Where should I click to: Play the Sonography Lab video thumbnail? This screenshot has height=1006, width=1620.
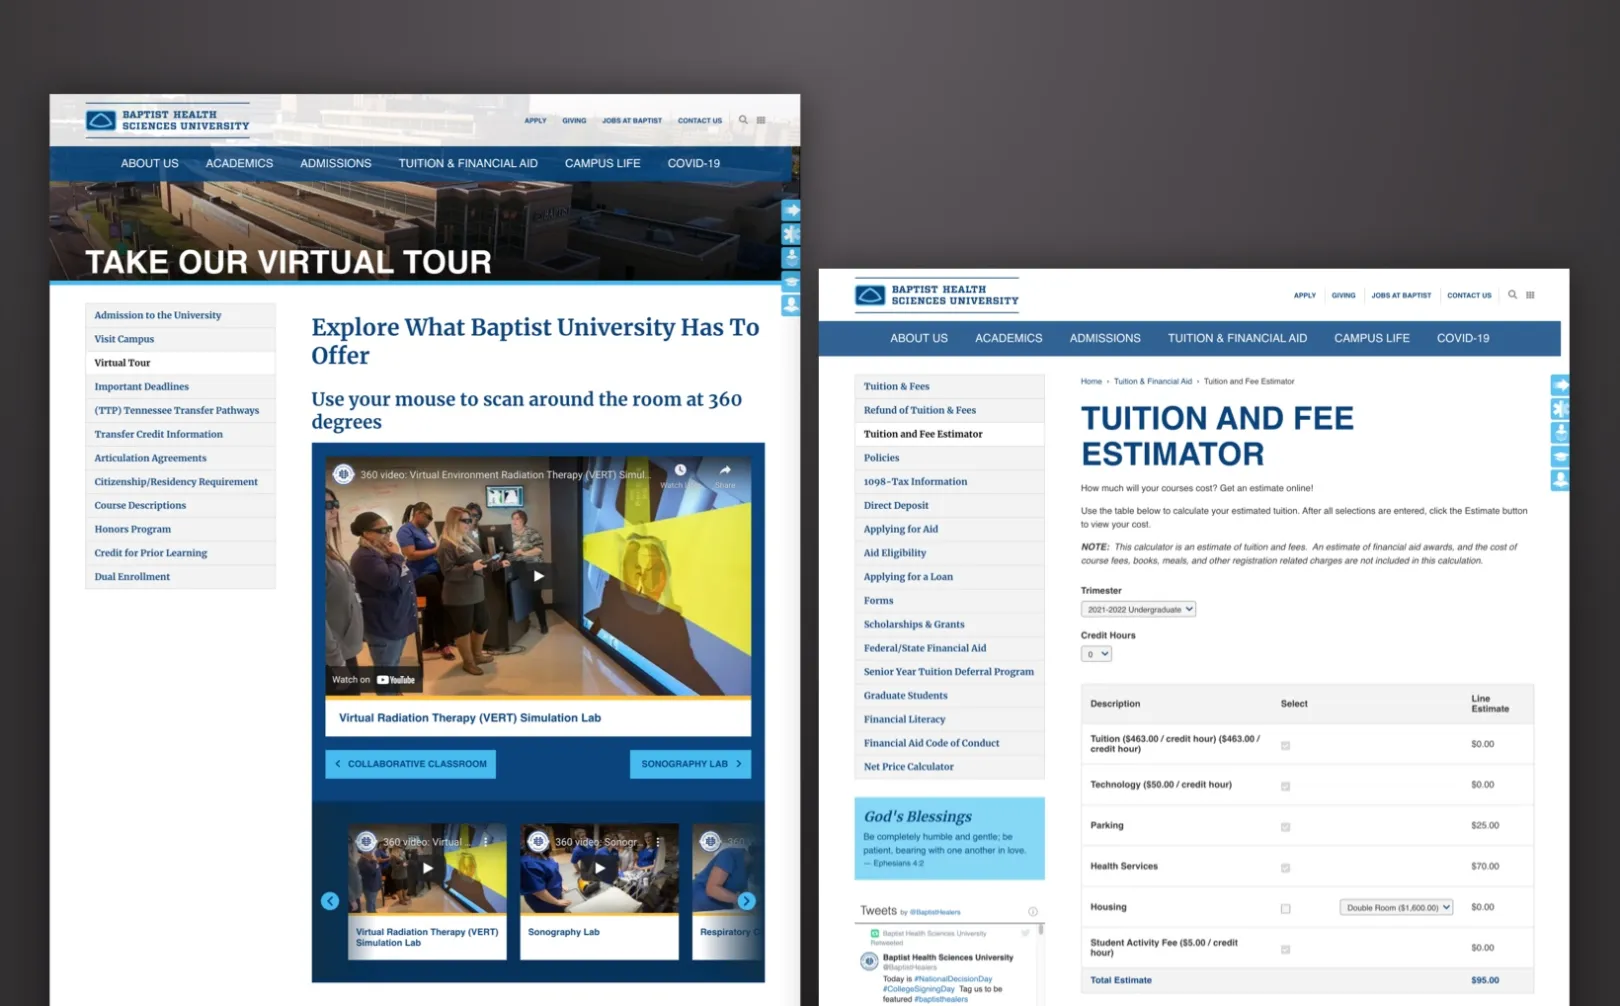(x=599, y=868)
